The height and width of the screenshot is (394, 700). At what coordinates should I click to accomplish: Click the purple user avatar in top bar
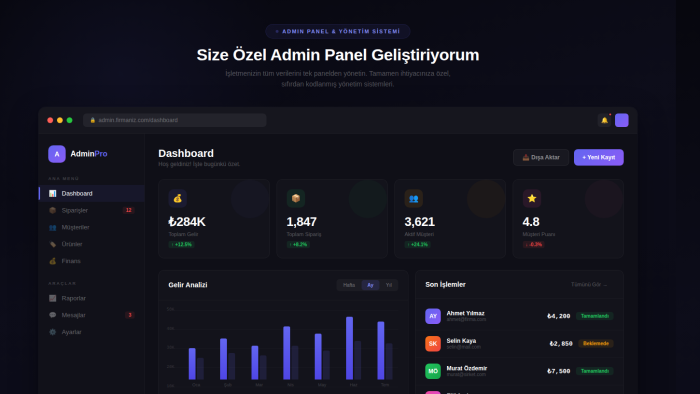pos(621,120)
